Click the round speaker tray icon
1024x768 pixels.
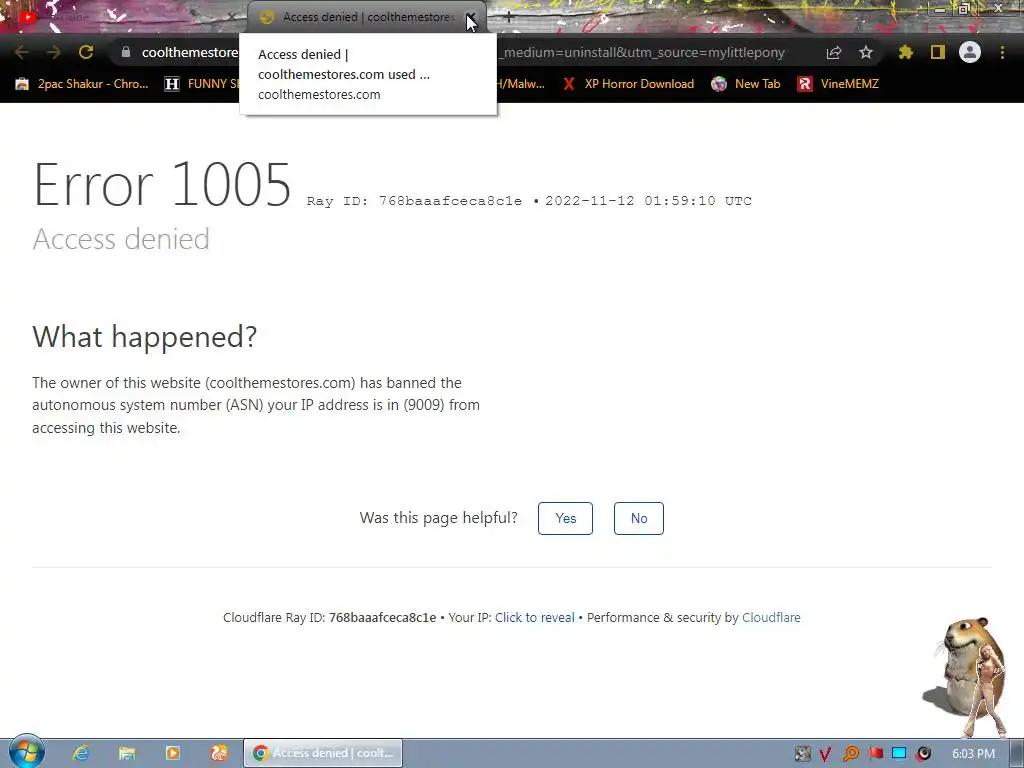tap(923, 754)
